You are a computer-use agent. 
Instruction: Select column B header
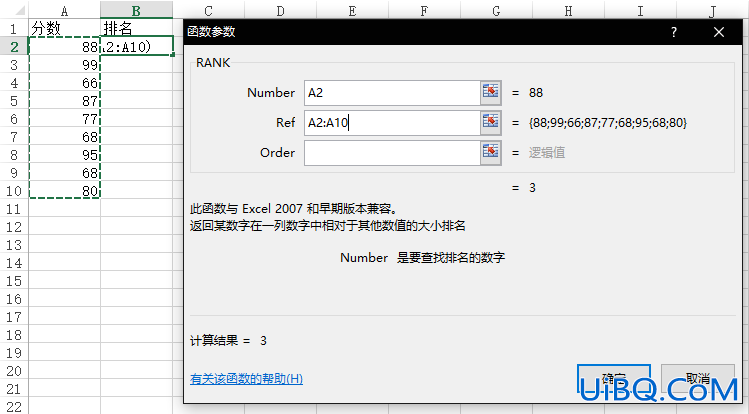click(x=136, y=11)
